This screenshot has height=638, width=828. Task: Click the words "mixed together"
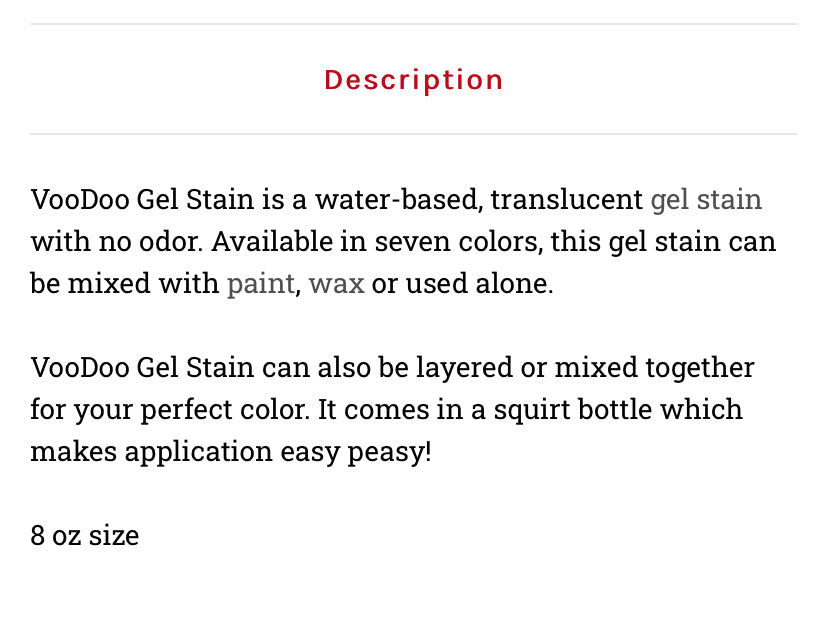tap(654, 368)
